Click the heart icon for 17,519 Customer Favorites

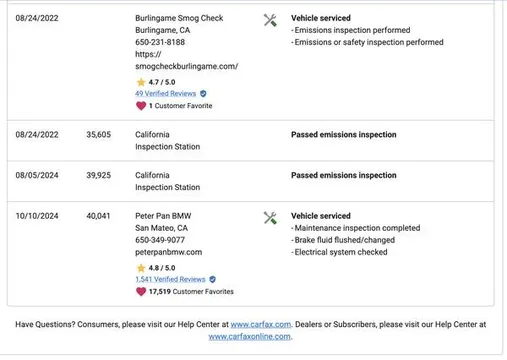141,292
